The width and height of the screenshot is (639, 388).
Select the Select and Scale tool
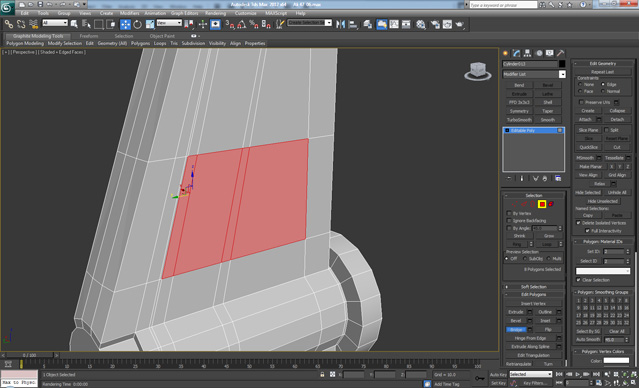150,24
